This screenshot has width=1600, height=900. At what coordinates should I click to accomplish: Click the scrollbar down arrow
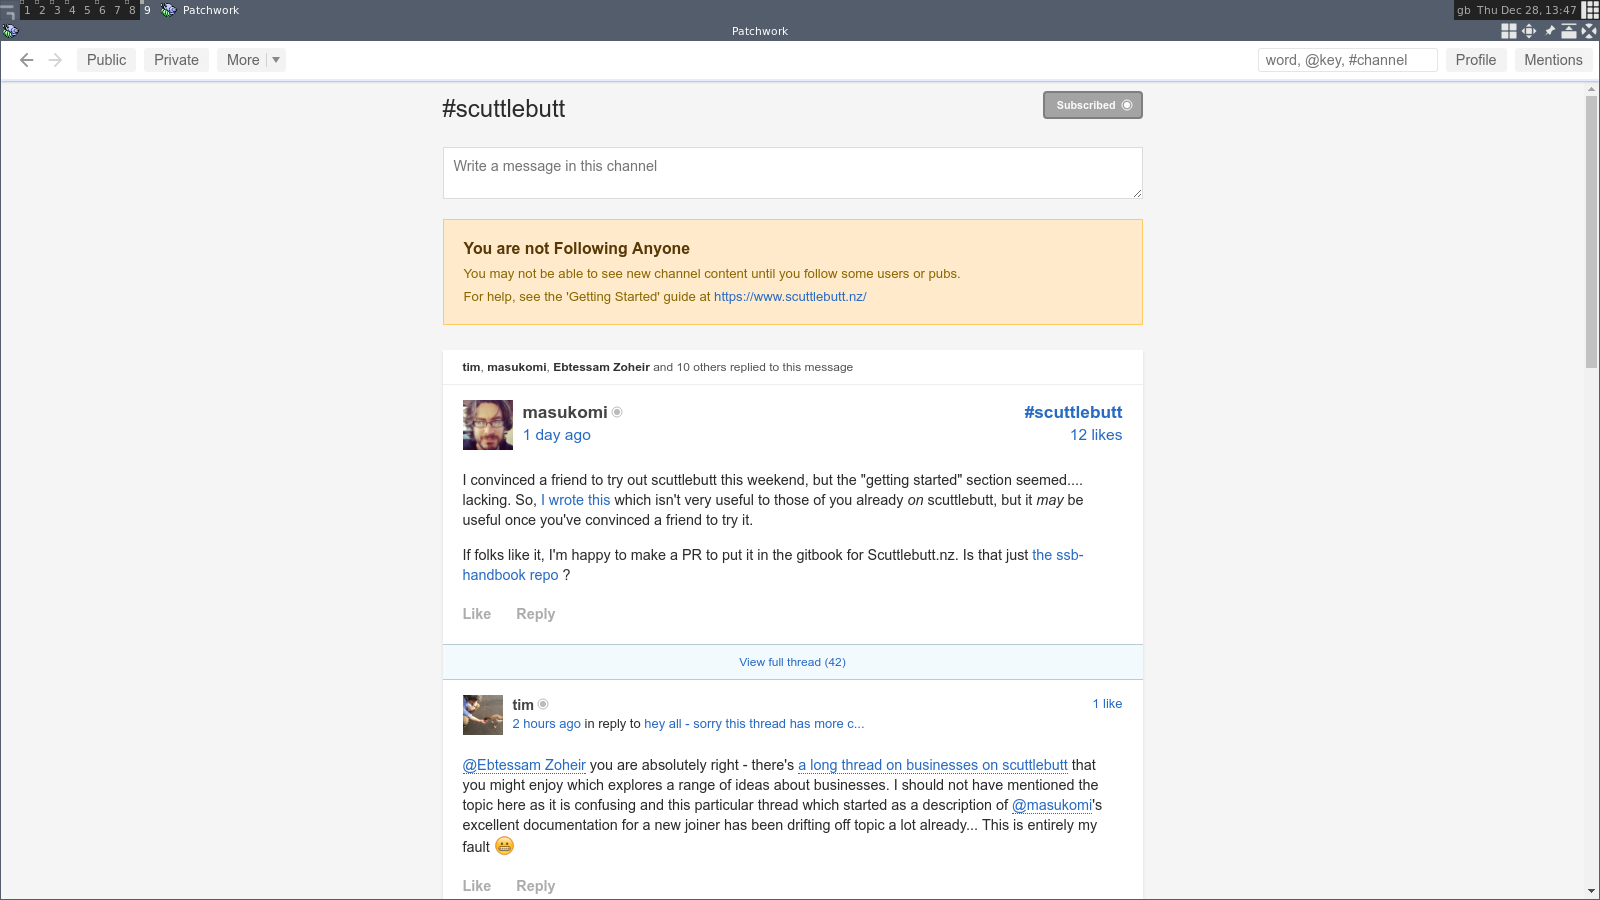pos(1591,891)
